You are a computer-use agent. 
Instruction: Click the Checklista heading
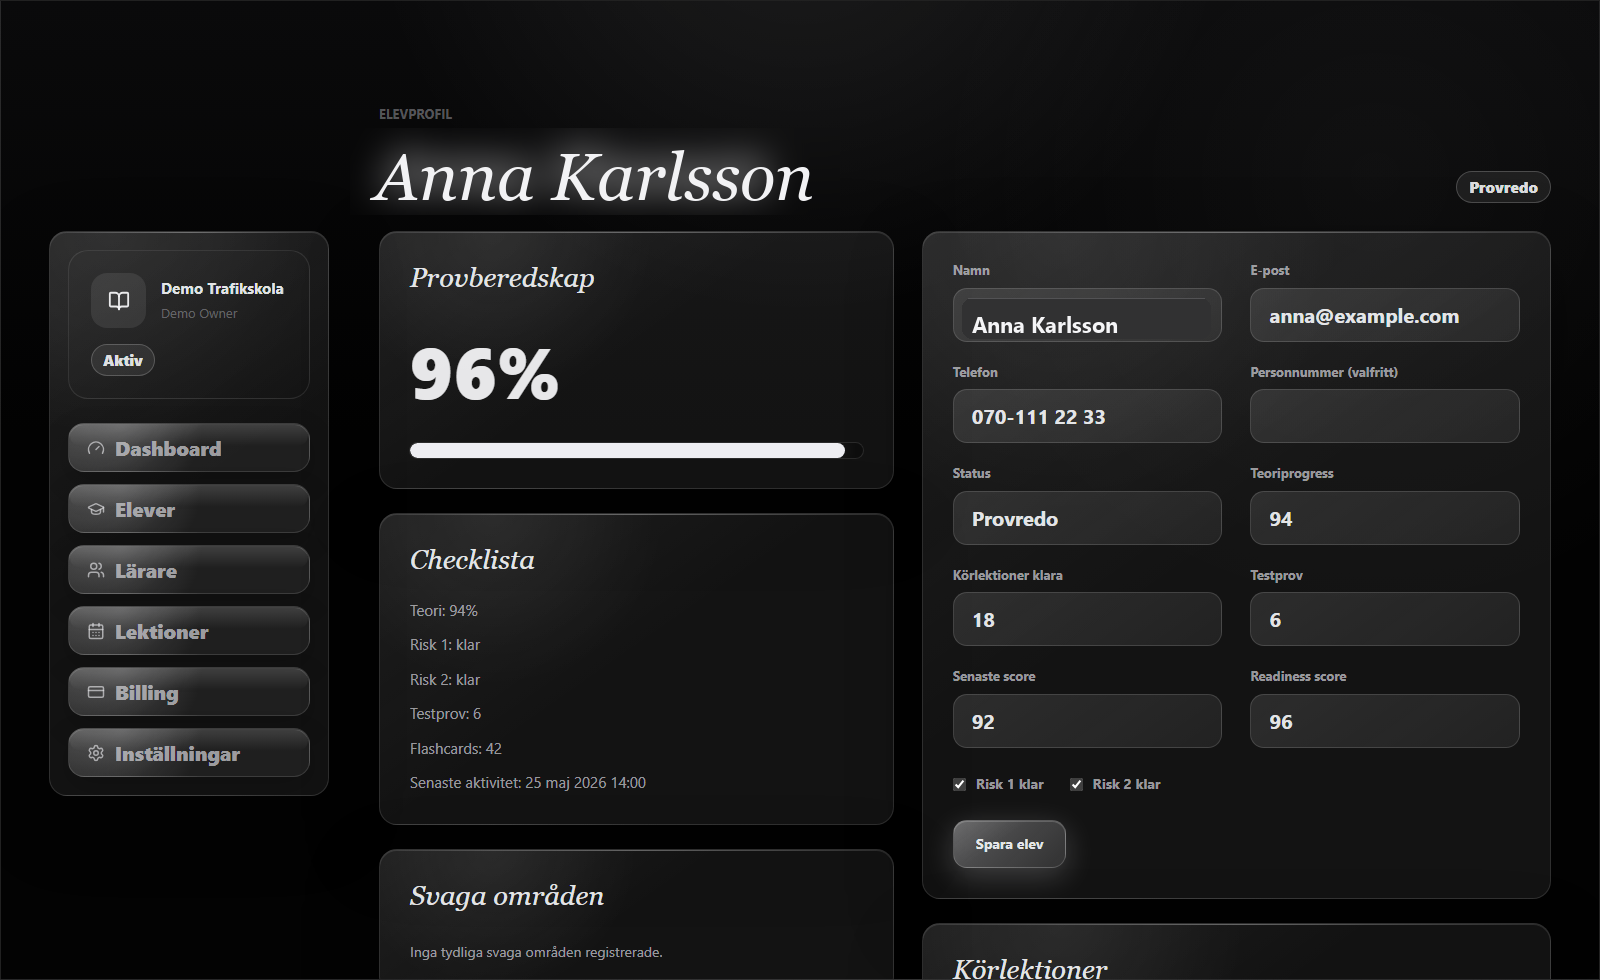coord(472,560)
